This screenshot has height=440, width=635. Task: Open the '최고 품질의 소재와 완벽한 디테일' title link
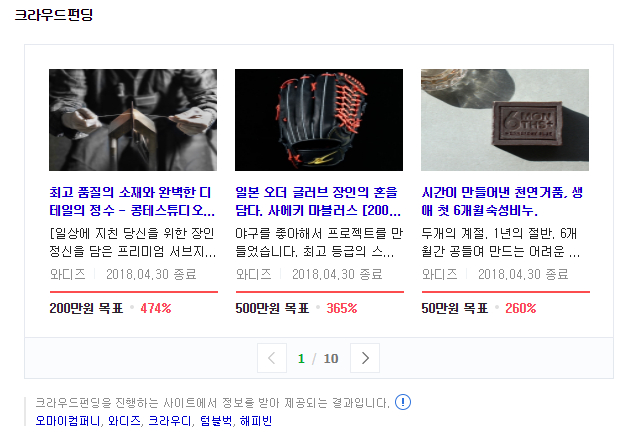click(132, 201)
